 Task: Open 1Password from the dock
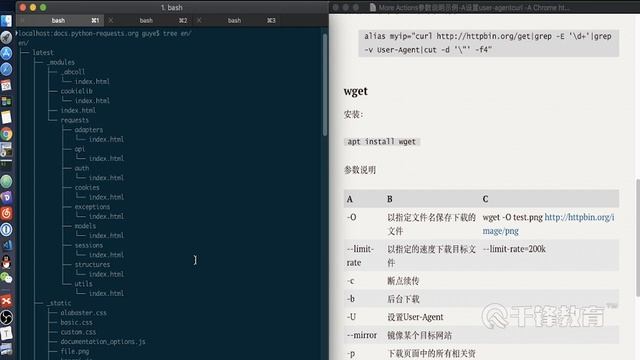pos(6,229)
